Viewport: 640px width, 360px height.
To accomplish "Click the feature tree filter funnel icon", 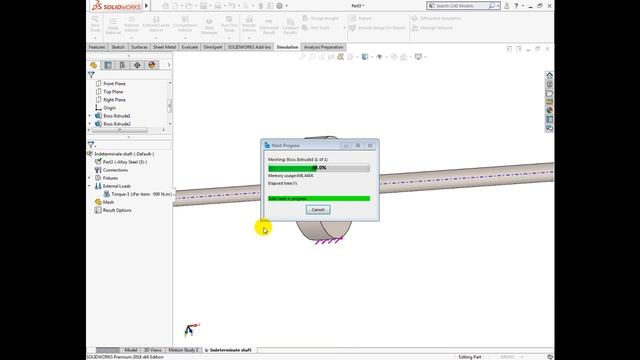I will point(91,75).
